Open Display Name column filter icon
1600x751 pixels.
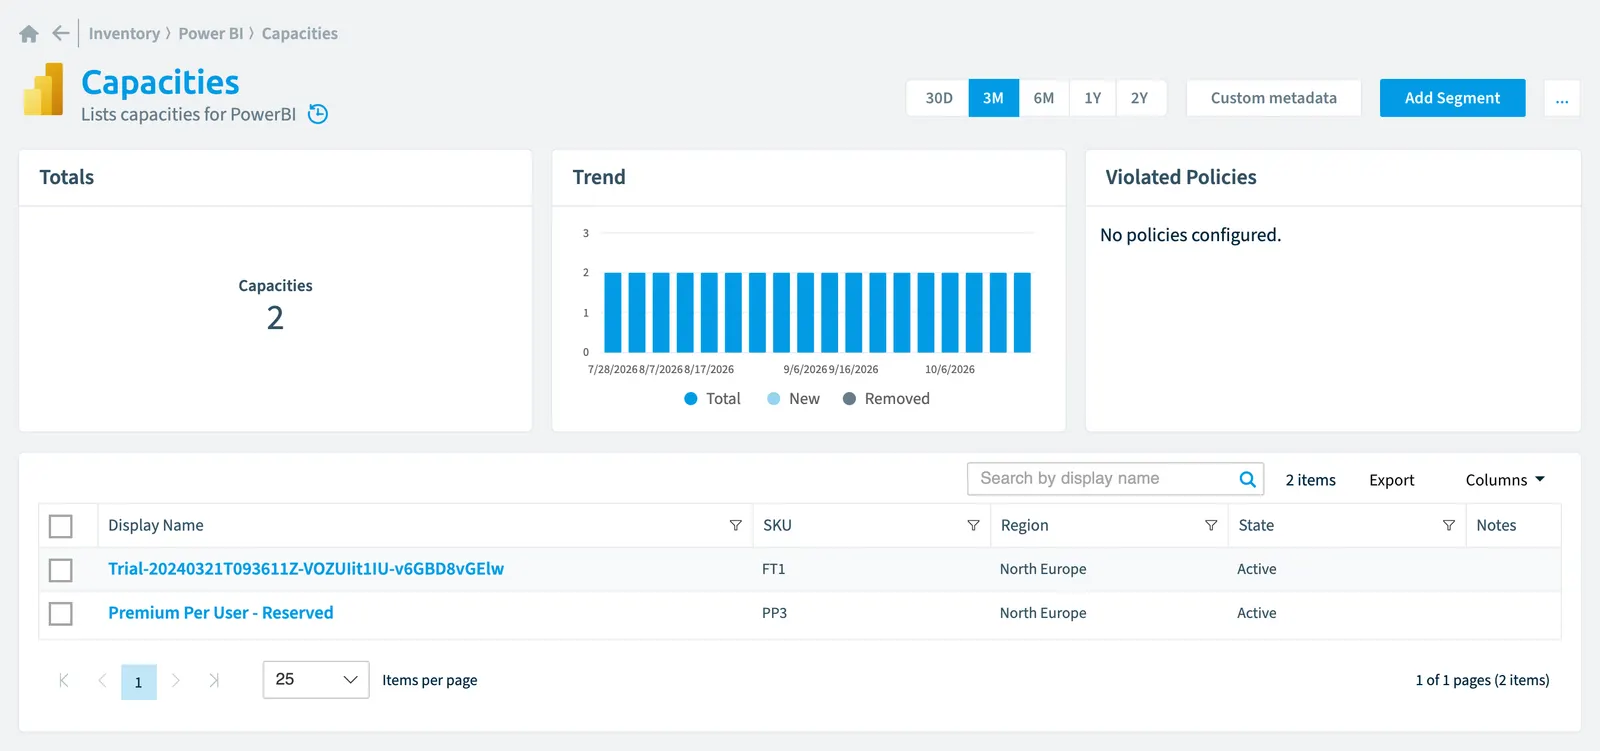pyautogui.click(x=736, y=525)
